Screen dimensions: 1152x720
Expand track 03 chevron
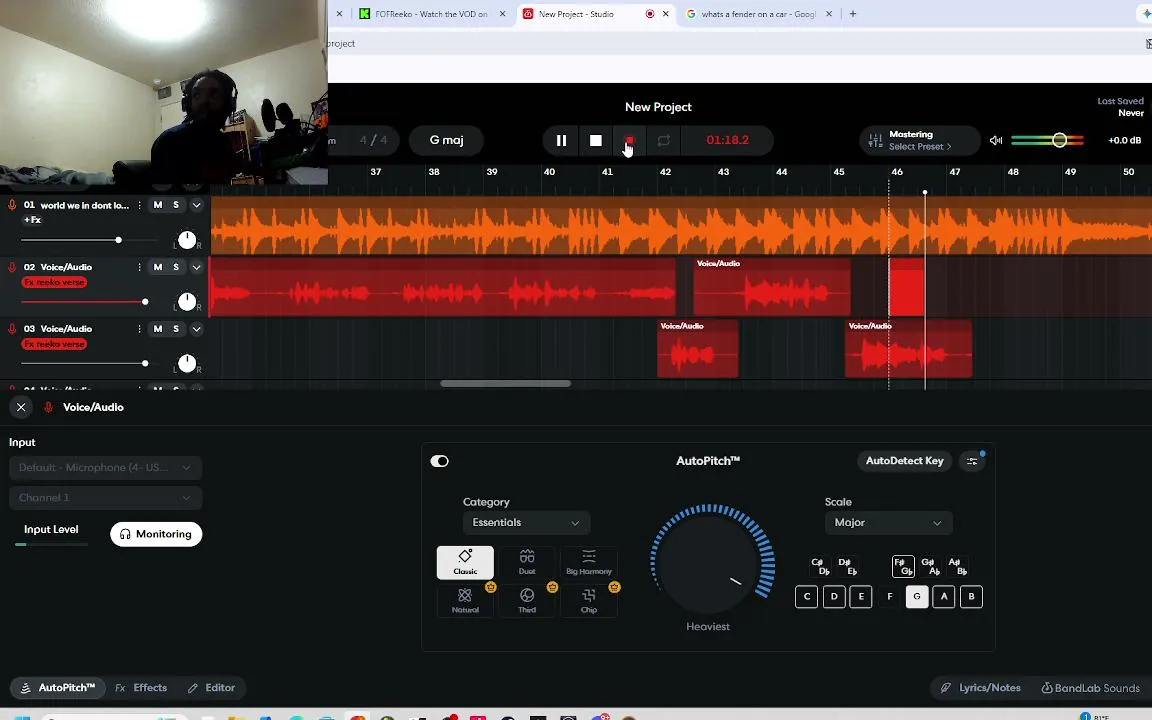point(196,329)
